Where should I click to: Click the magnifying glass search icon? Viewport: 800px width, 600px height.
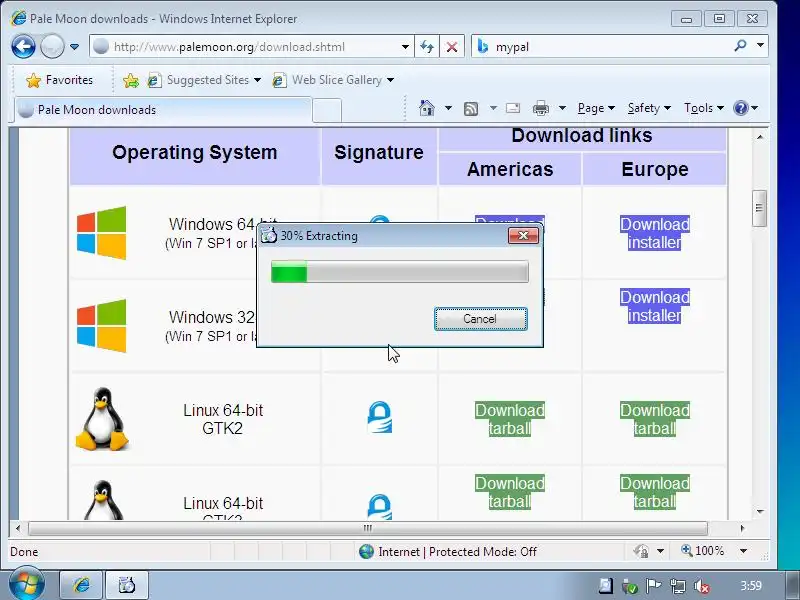tap(740, 46)
